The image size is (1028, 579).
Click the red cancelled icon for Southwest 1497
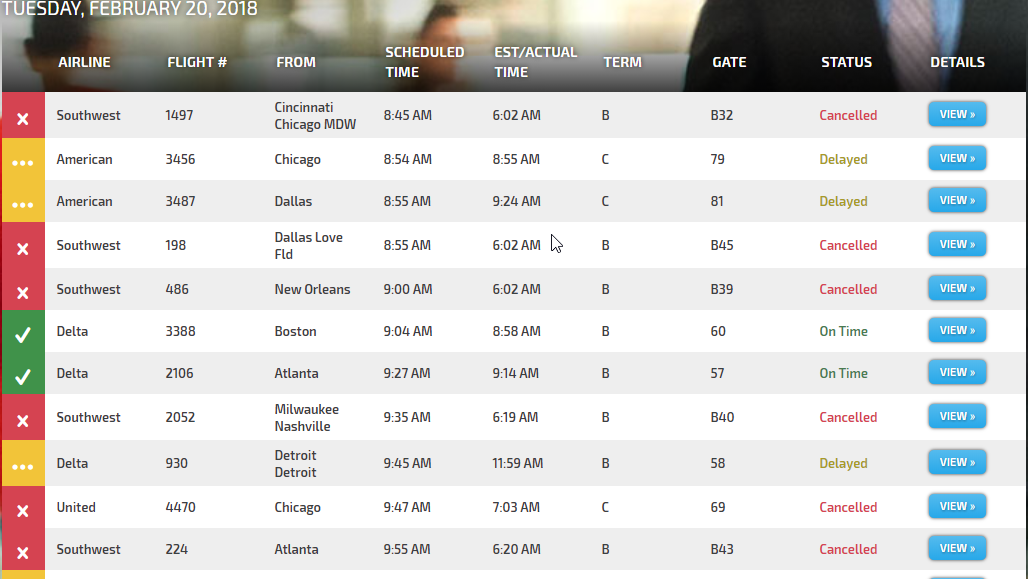(23, 116)
